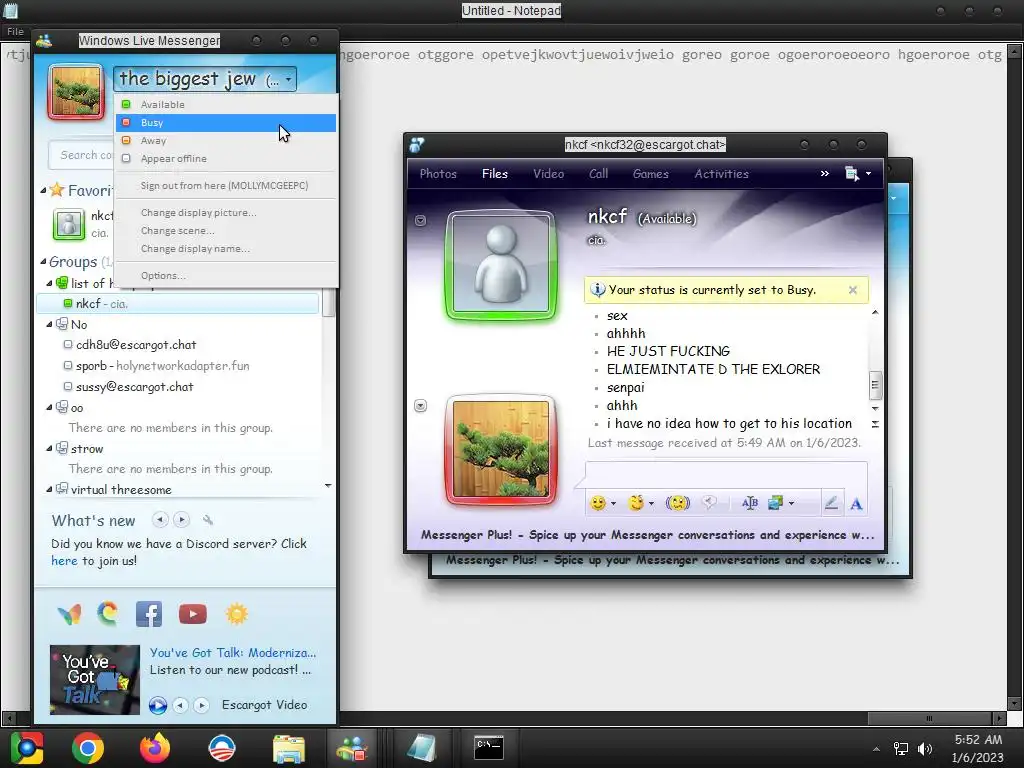Click the sun weather icon
Viewport: 1024px width, 768px height.
point(236,614)
